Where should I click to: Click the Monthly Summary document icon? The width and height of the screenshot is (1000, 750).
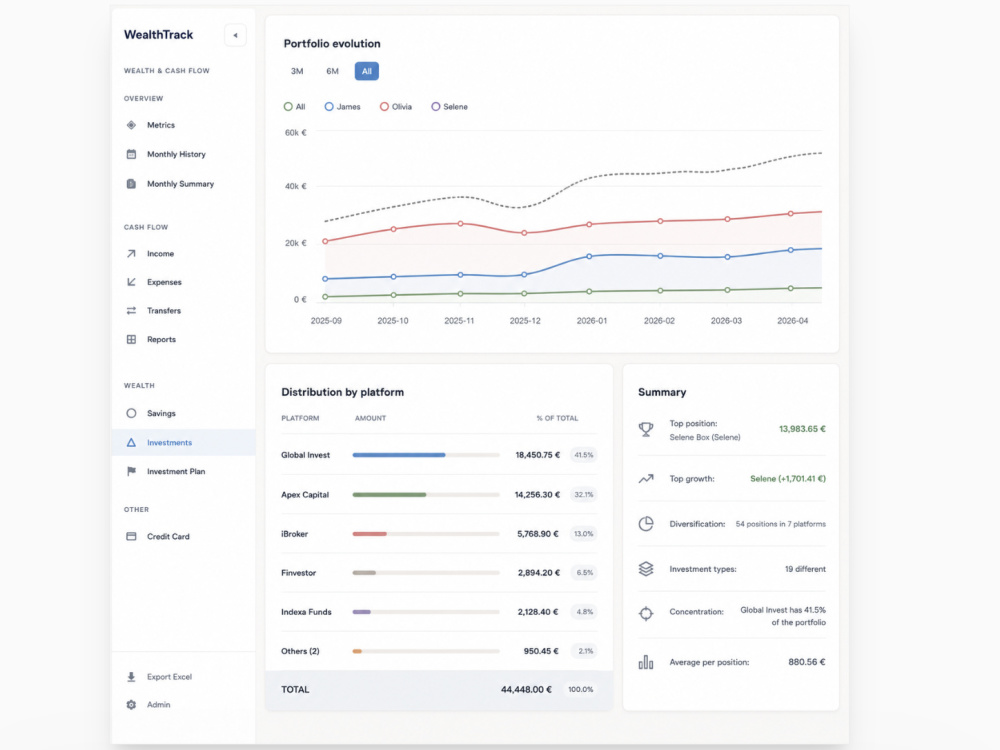tap(131, 184)
